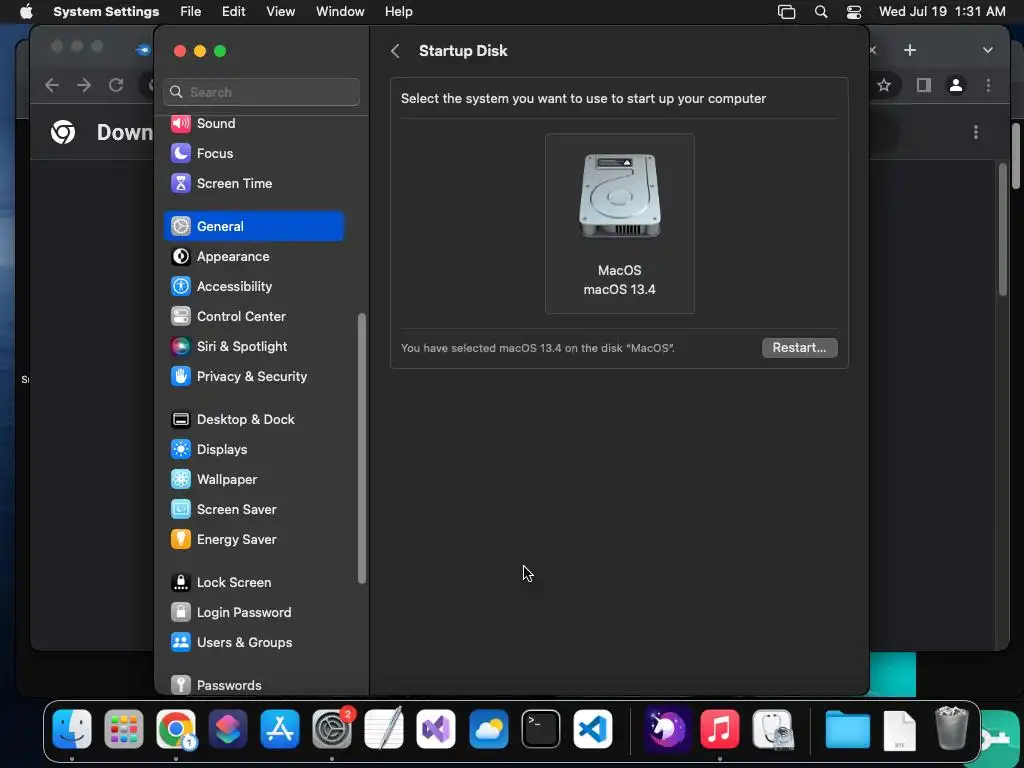The height and width of the screenshot is (768, 1024).
Task: Bookmark this page in Chrome
Action: point(884,85)
